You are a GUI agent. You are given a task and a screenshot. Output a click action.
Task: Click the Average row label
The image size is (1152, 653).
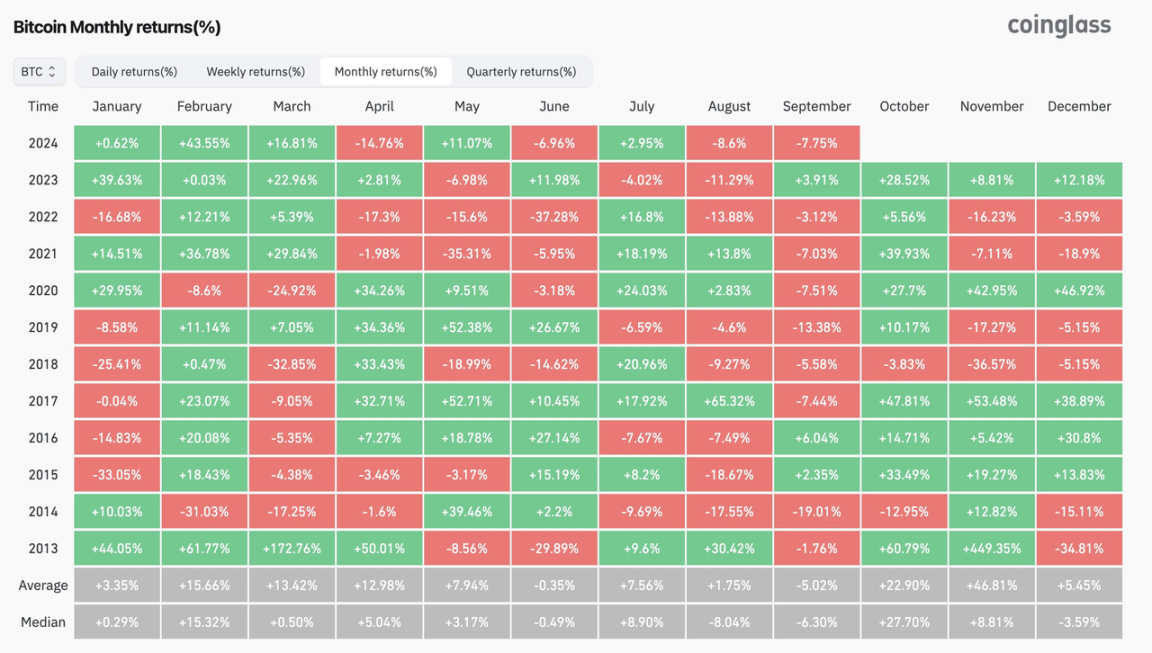coord(43,585)
